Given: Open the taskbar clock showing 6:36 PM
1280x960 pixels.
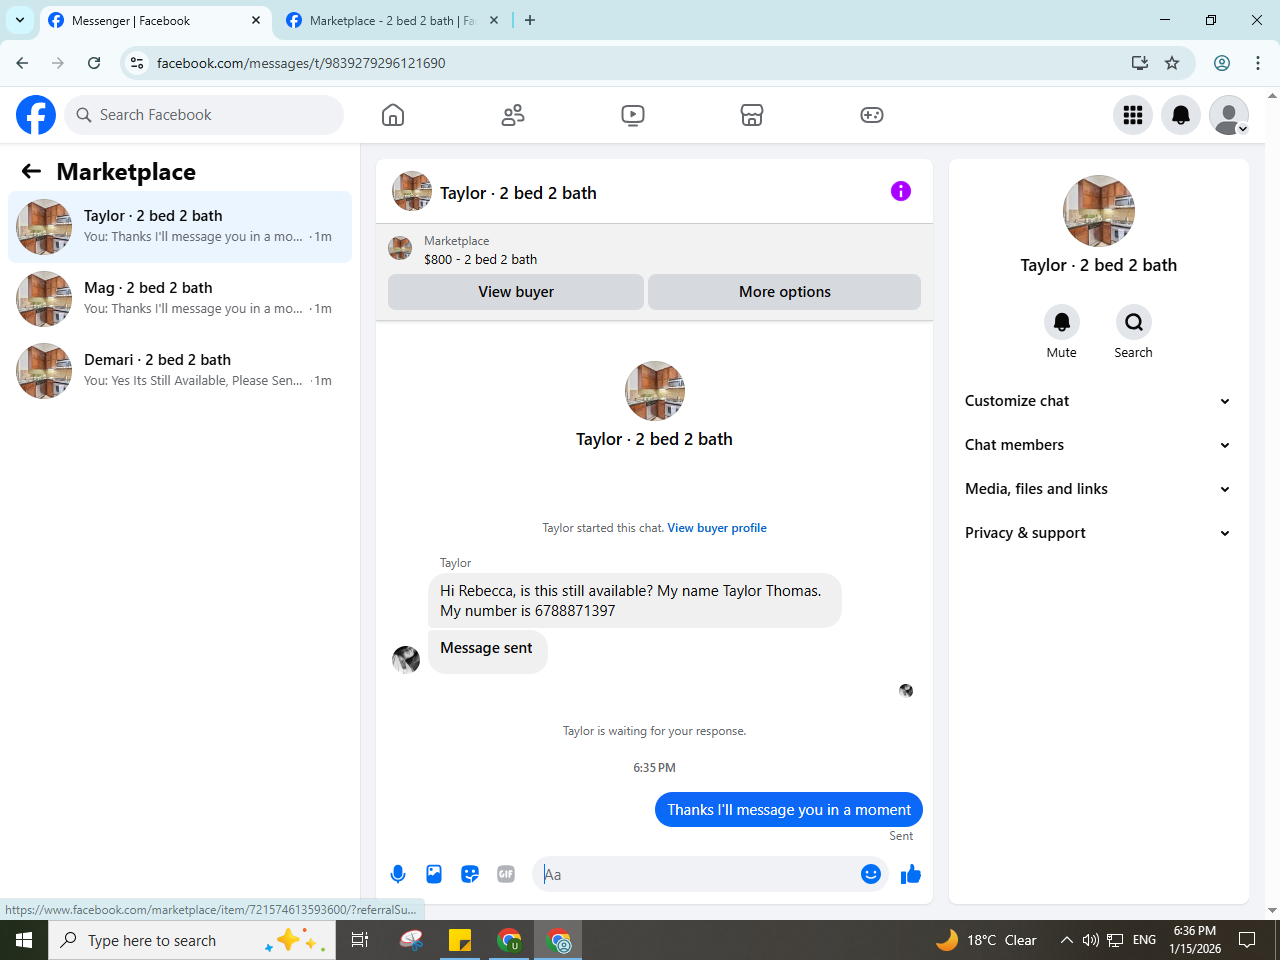Looking at the screenshot, I should pyautogui.click(x=1195, y=940).
